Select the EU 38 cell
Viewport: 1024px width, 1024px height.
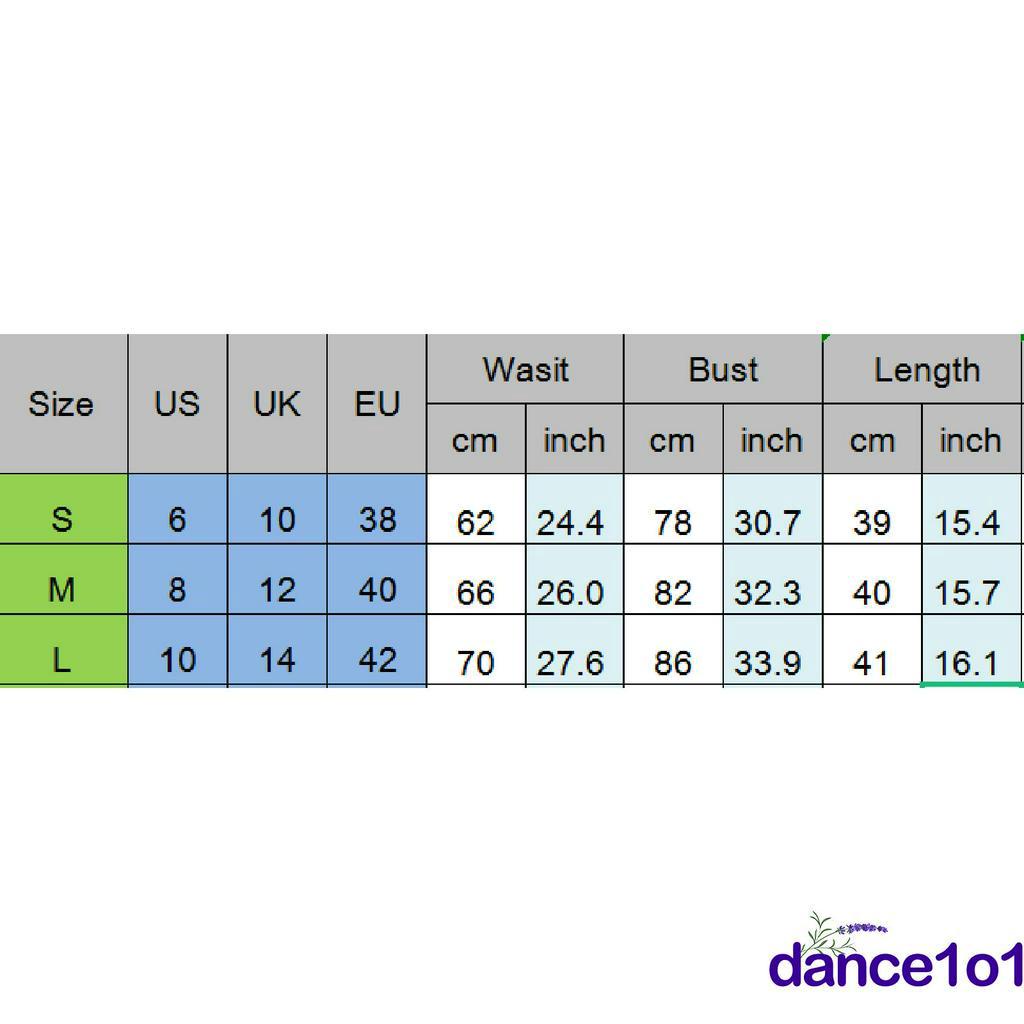377,519
